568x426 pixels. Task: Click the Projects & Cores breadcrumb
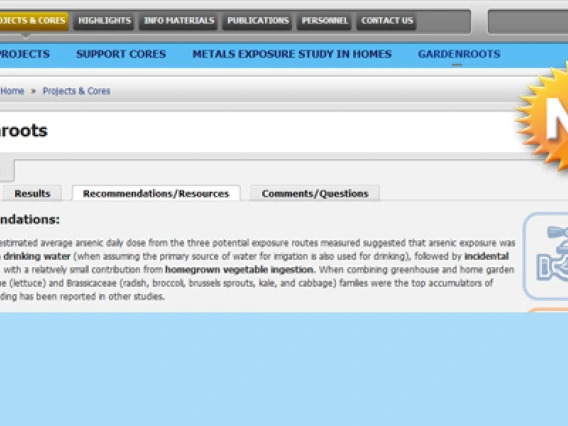coord(76,91)
